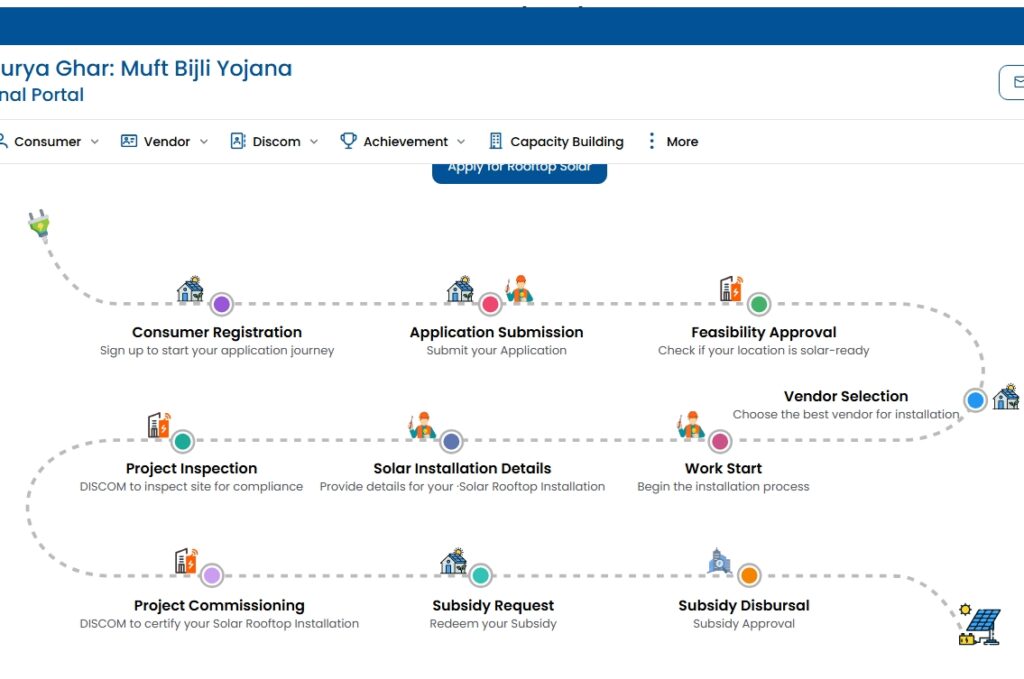Open the Vendor dropdown menu
This screenshot has height=679, width=1024.
(x=165, y=142)
